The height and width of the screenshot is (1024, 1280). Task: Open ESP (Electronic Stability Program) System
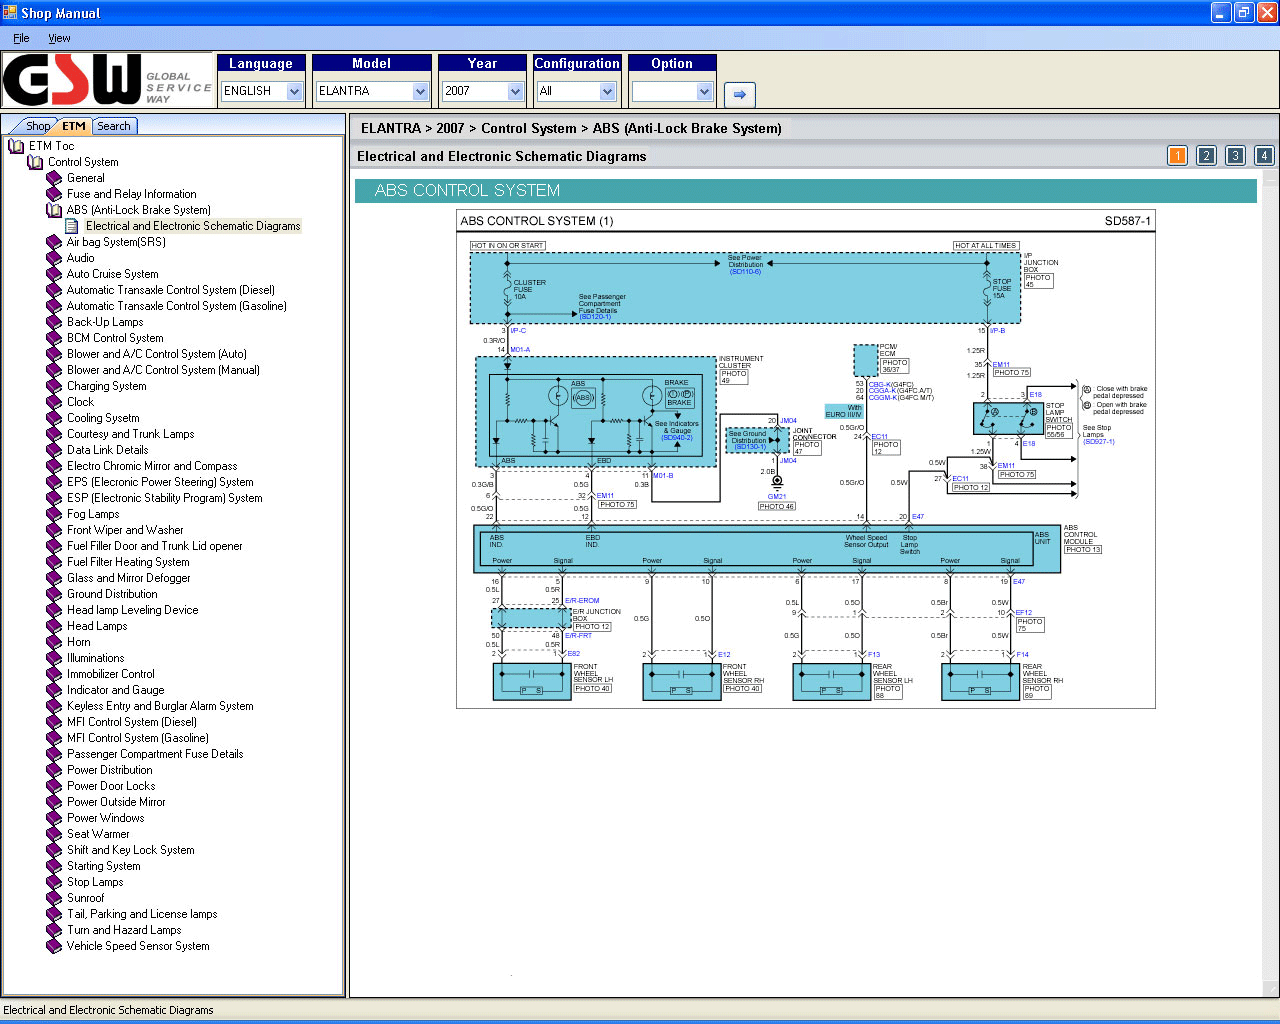[x=165, y=498]
